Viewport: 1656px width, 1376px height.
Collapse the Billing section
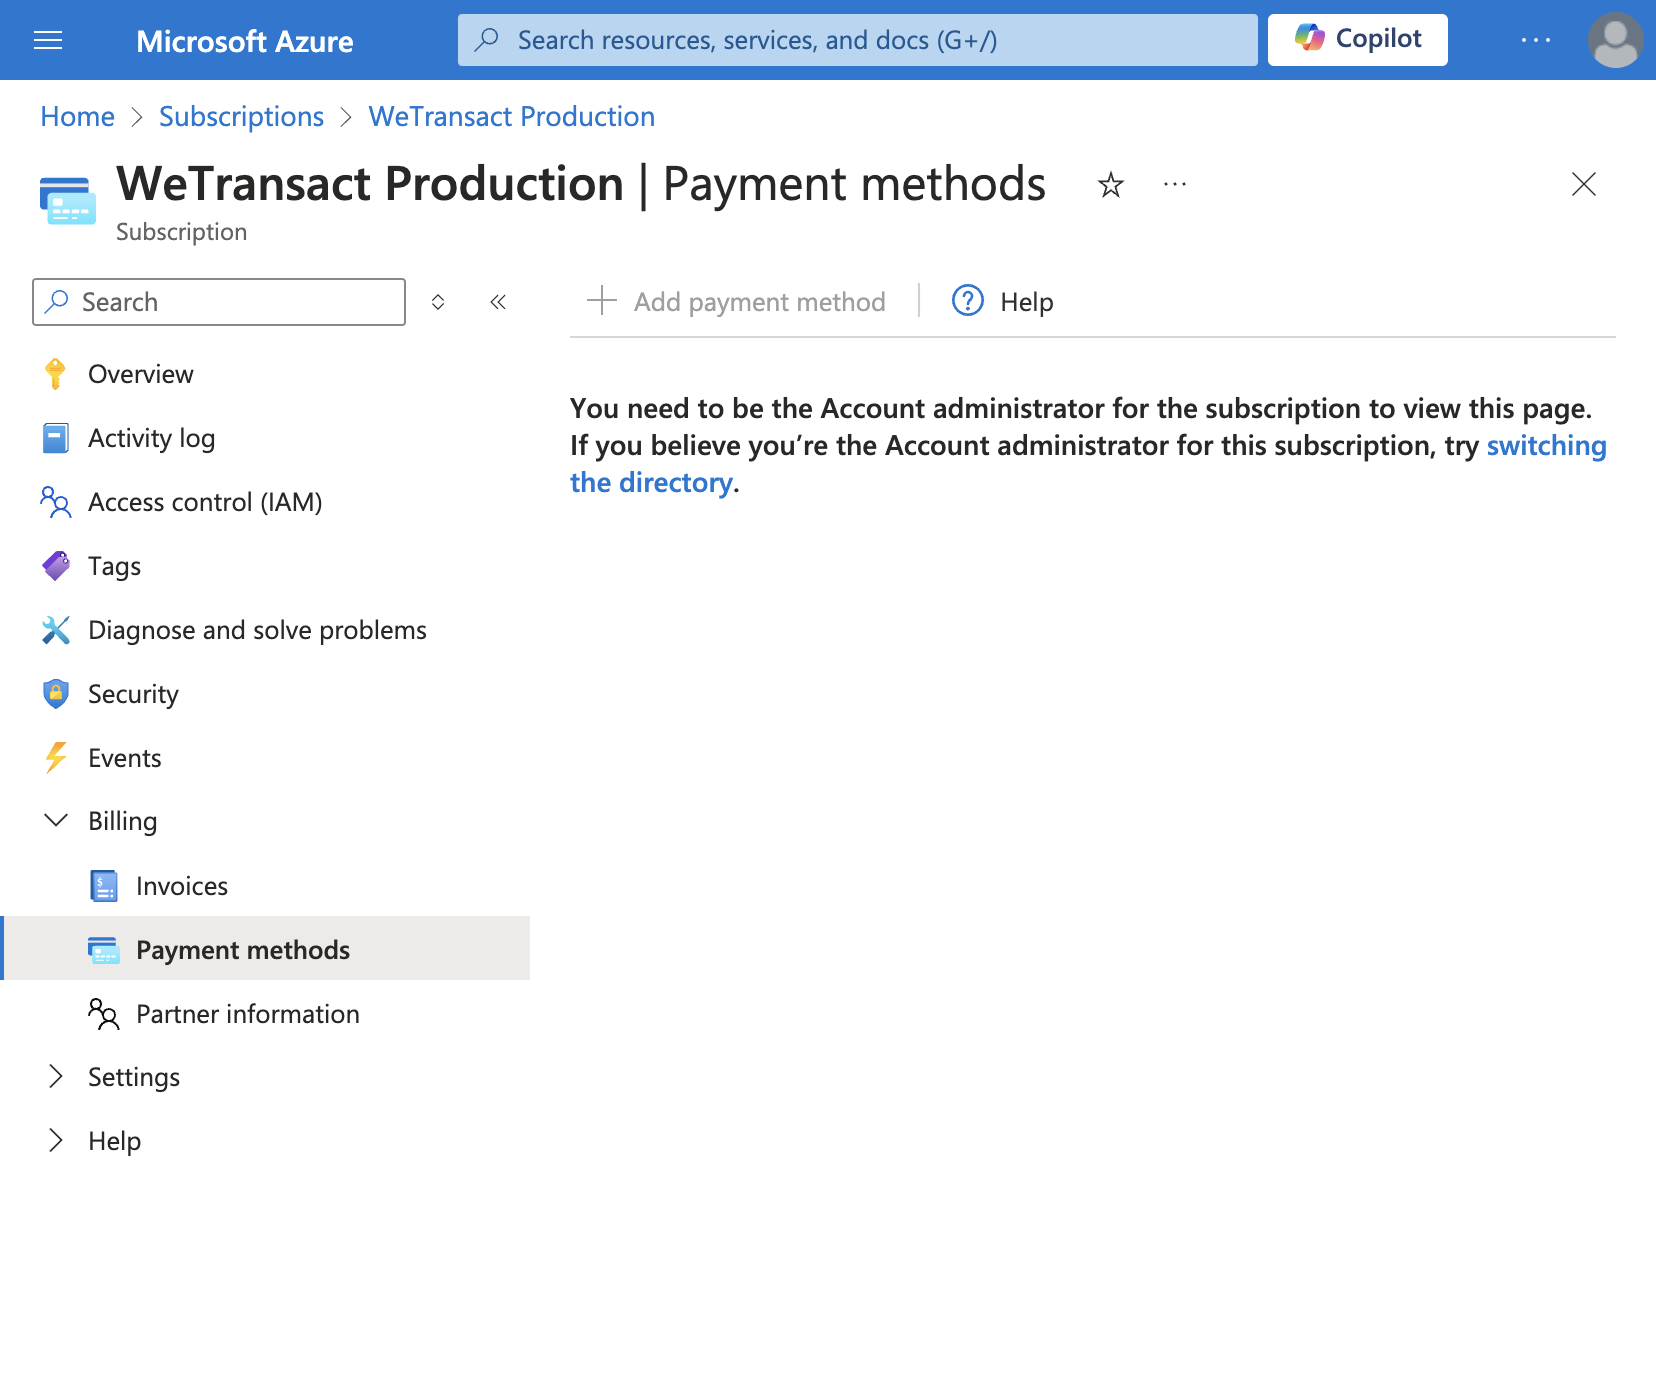(56, 821)
